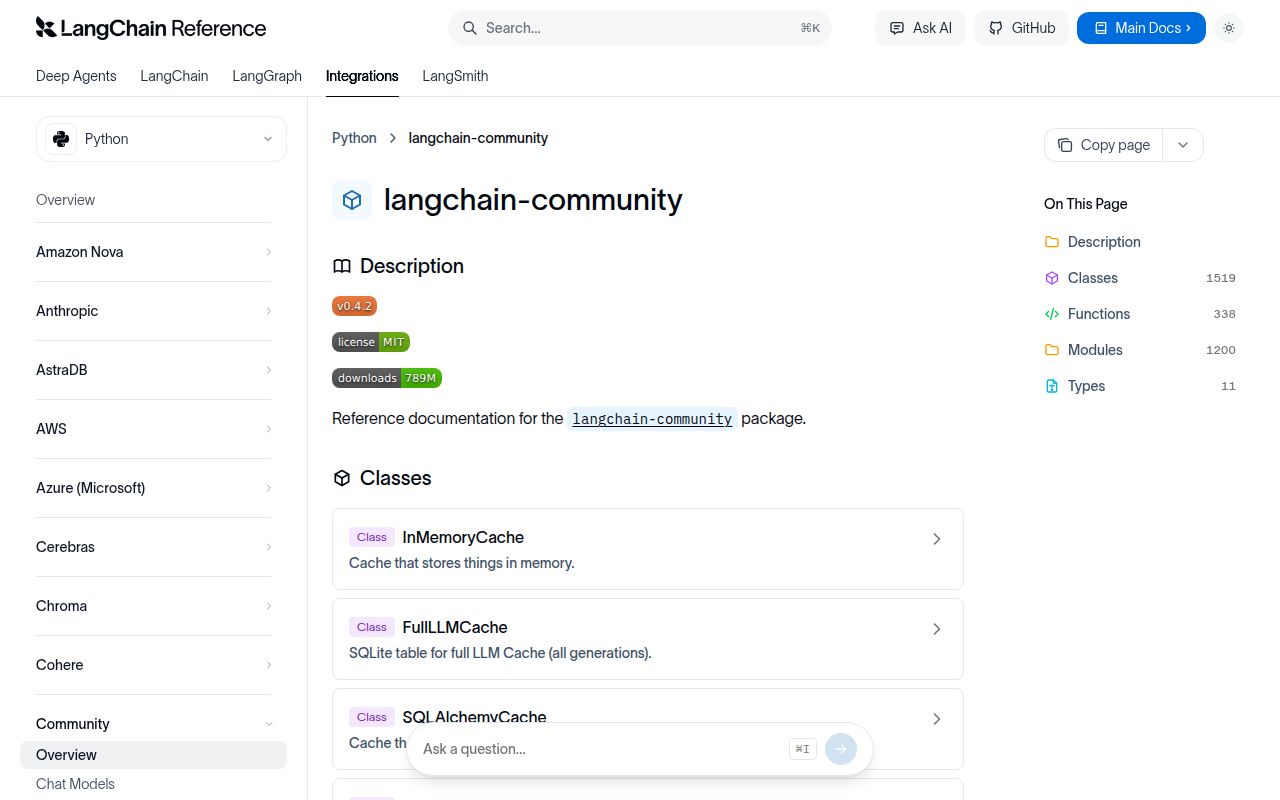Go to Main Docs

[x=1141, y=28]
